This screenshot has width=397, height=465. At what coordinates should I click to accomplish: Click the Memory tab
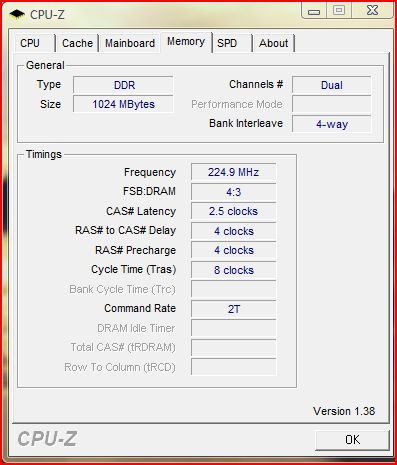(x=186, y=42)
